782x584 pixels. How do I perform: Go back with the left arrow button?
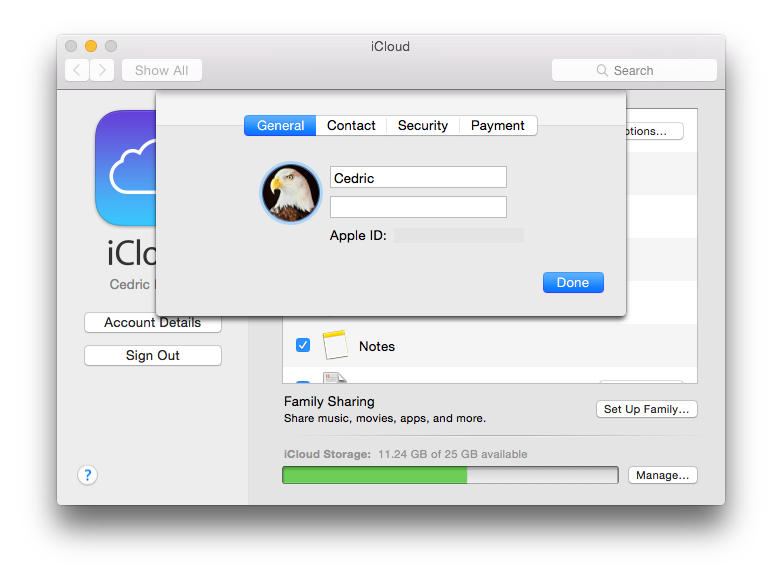(x=77, y=70)
